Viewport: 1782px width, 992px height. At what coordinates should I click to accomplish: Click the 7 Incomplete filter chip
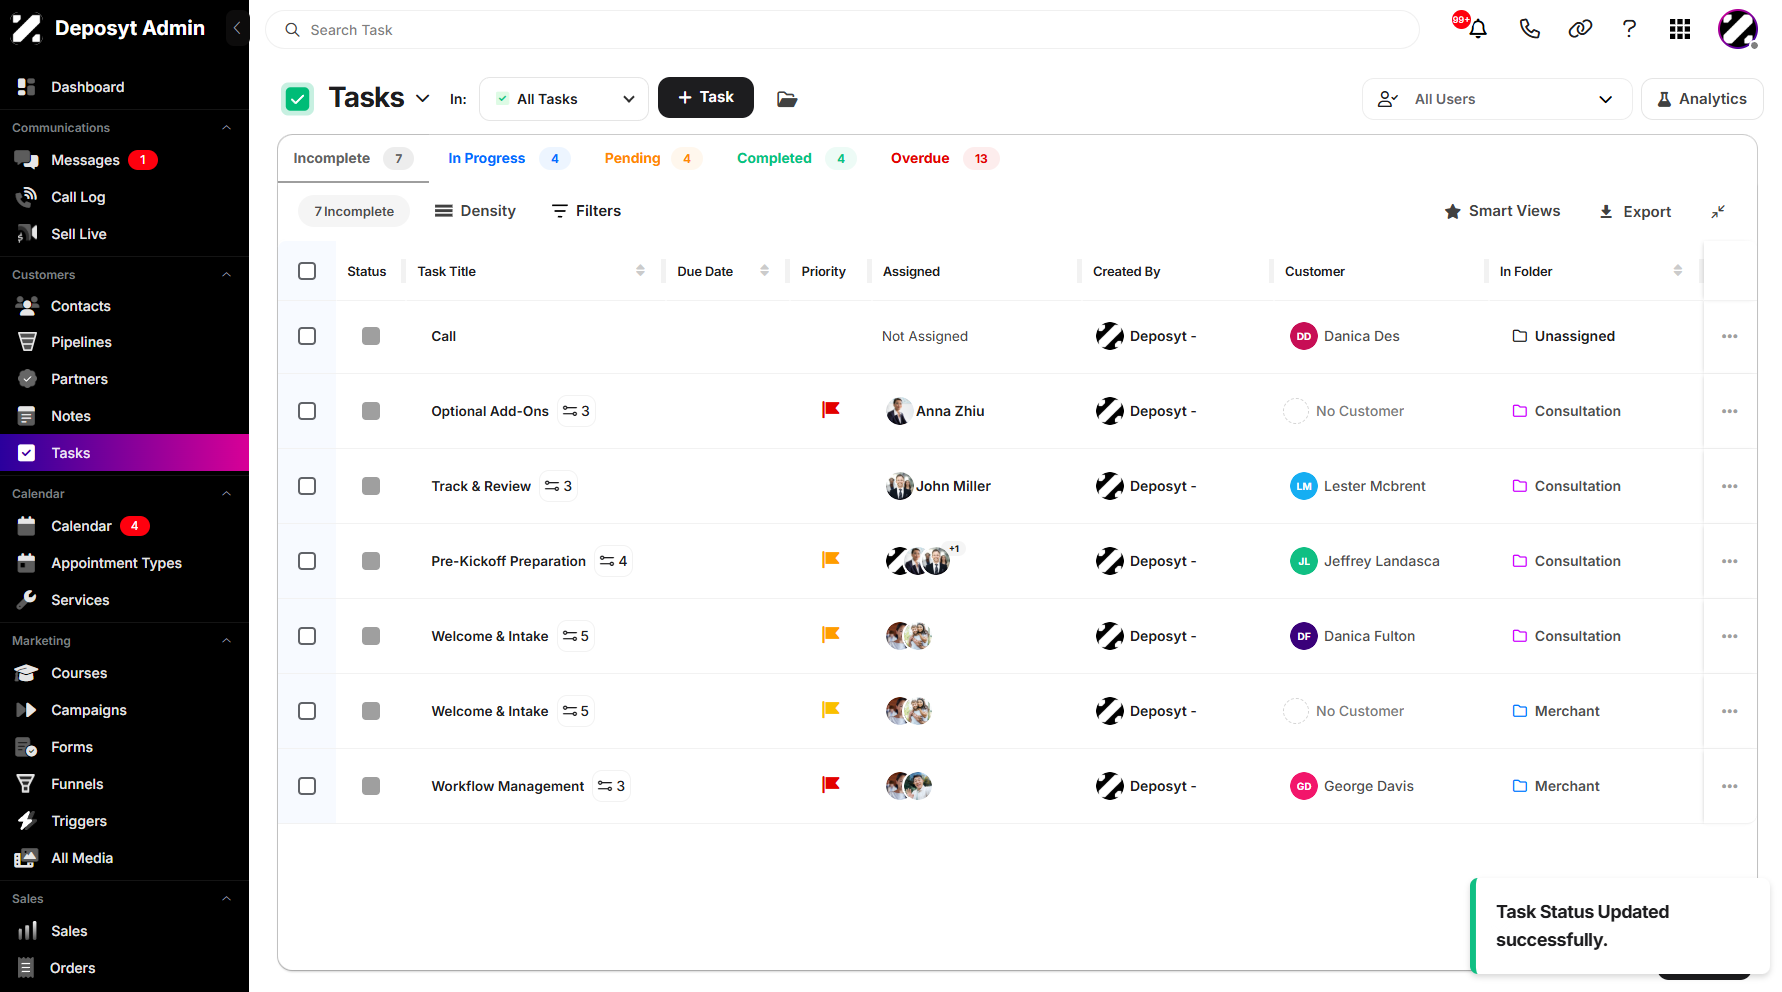(354, 211)
